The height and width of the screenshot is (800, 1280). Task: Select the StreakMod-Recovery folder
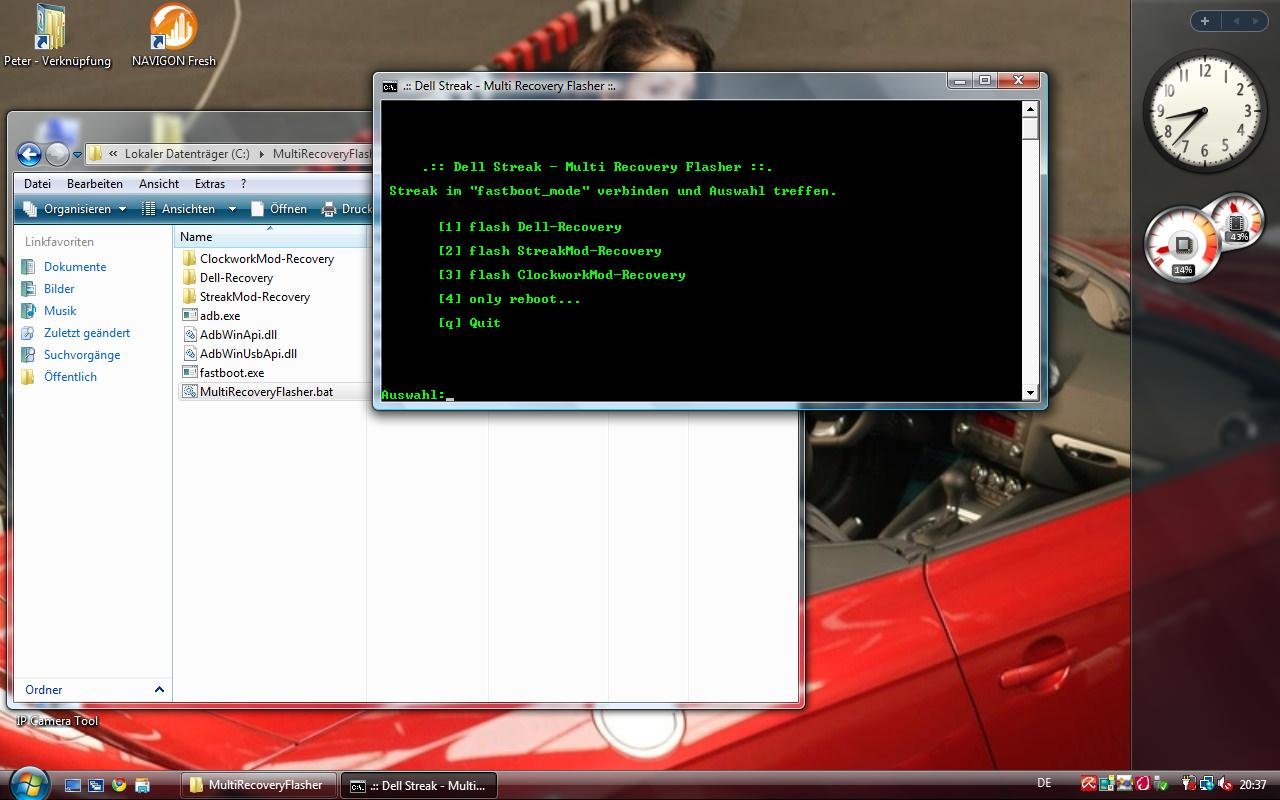tap(246, 297)
